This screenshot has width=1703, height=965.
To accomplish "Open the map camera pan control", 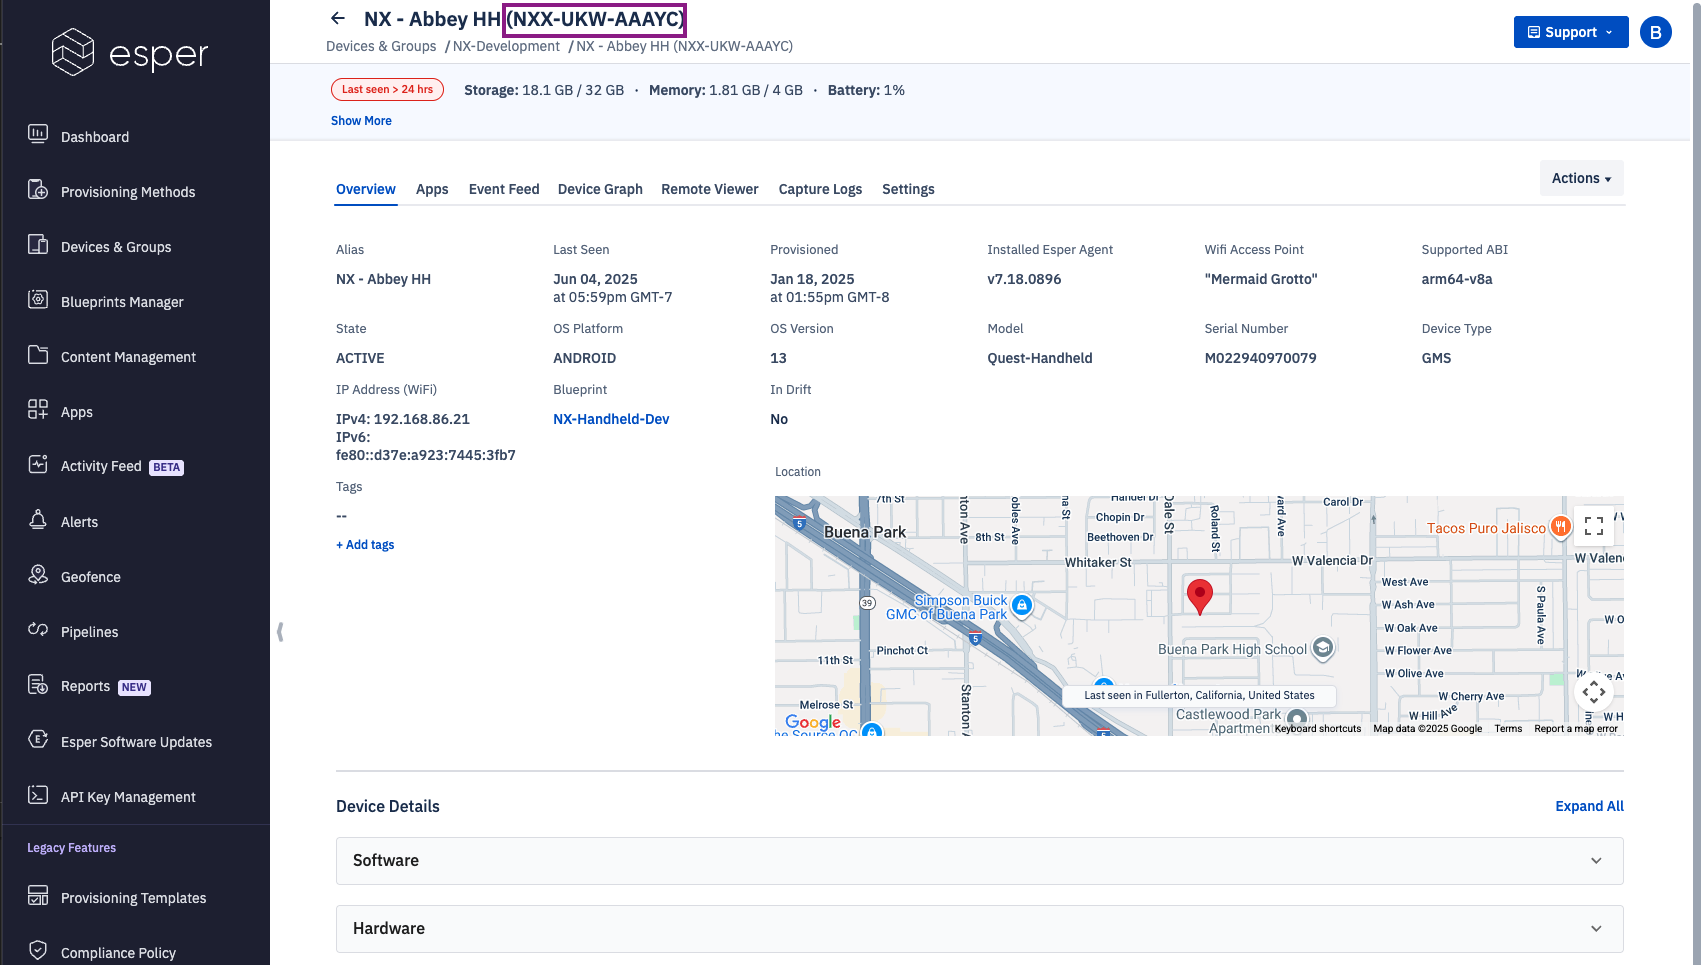I will click(1593, 691).
